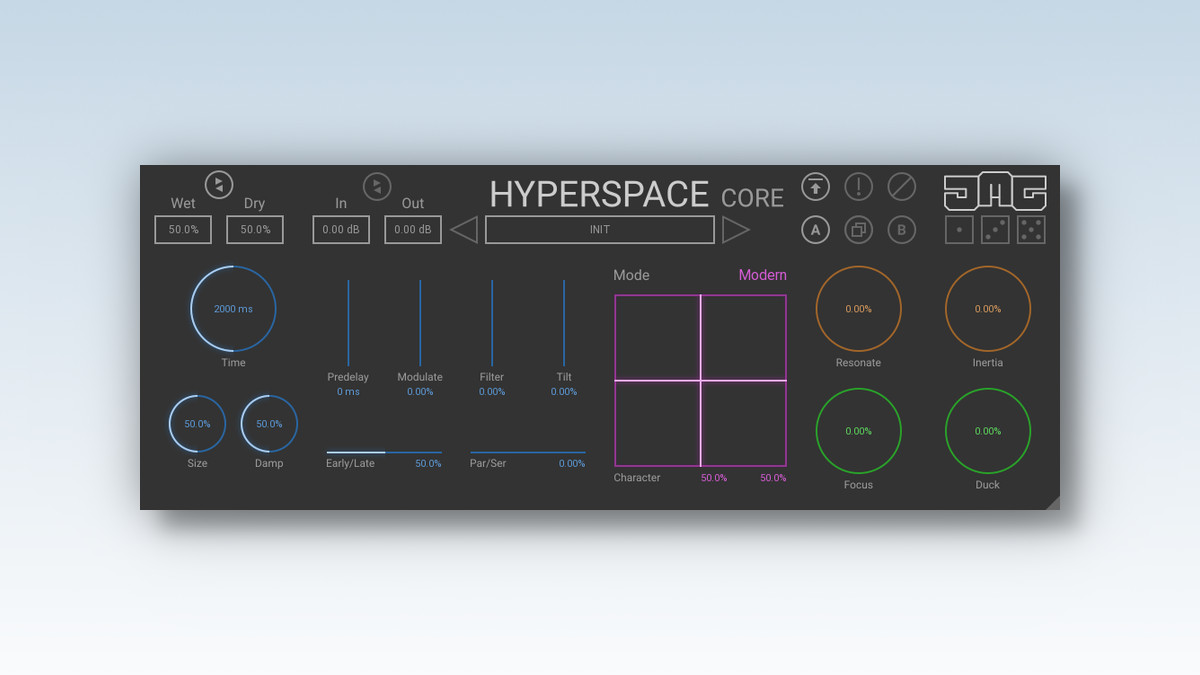This screenshot has height=675, width=1200.
Task: Click the five-dot dice randomize icon
Action: click(x=1031, y=230)
